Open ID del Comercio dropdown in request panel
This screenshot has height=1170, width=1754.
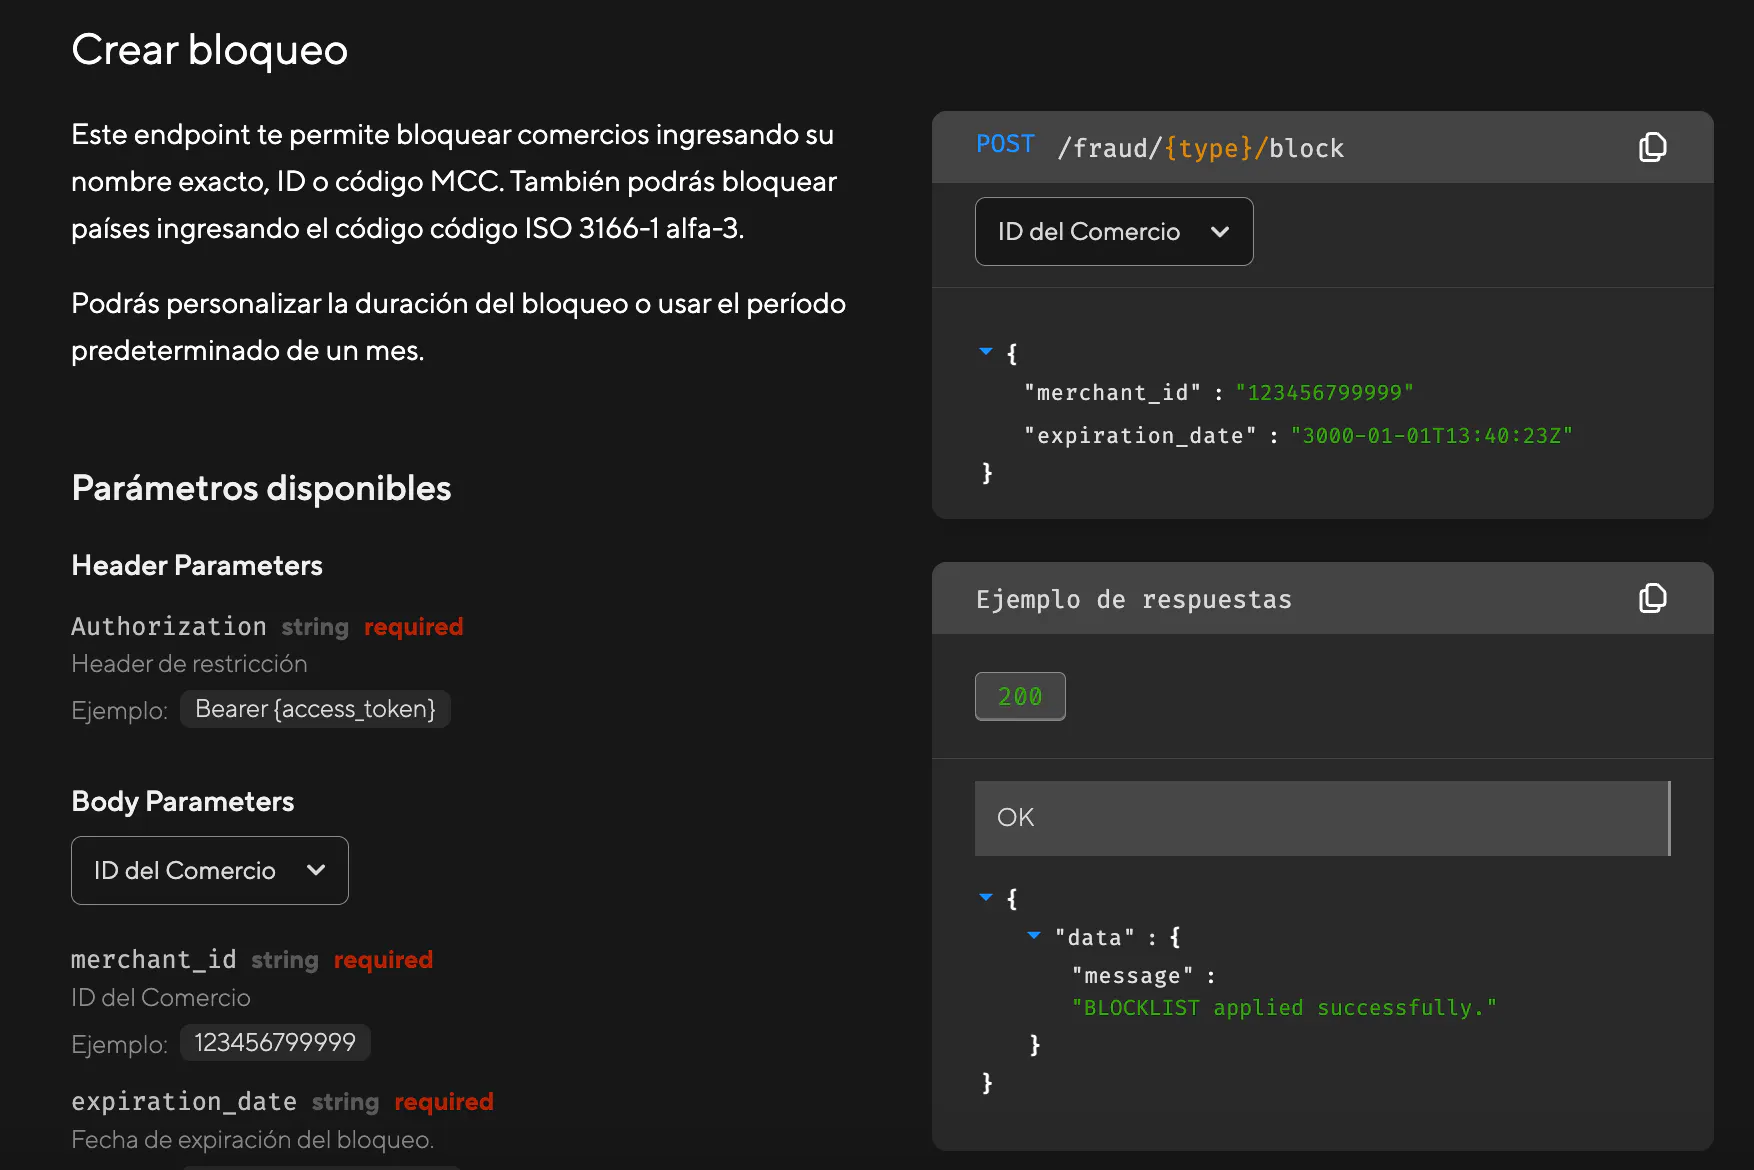coord(1113,232)
